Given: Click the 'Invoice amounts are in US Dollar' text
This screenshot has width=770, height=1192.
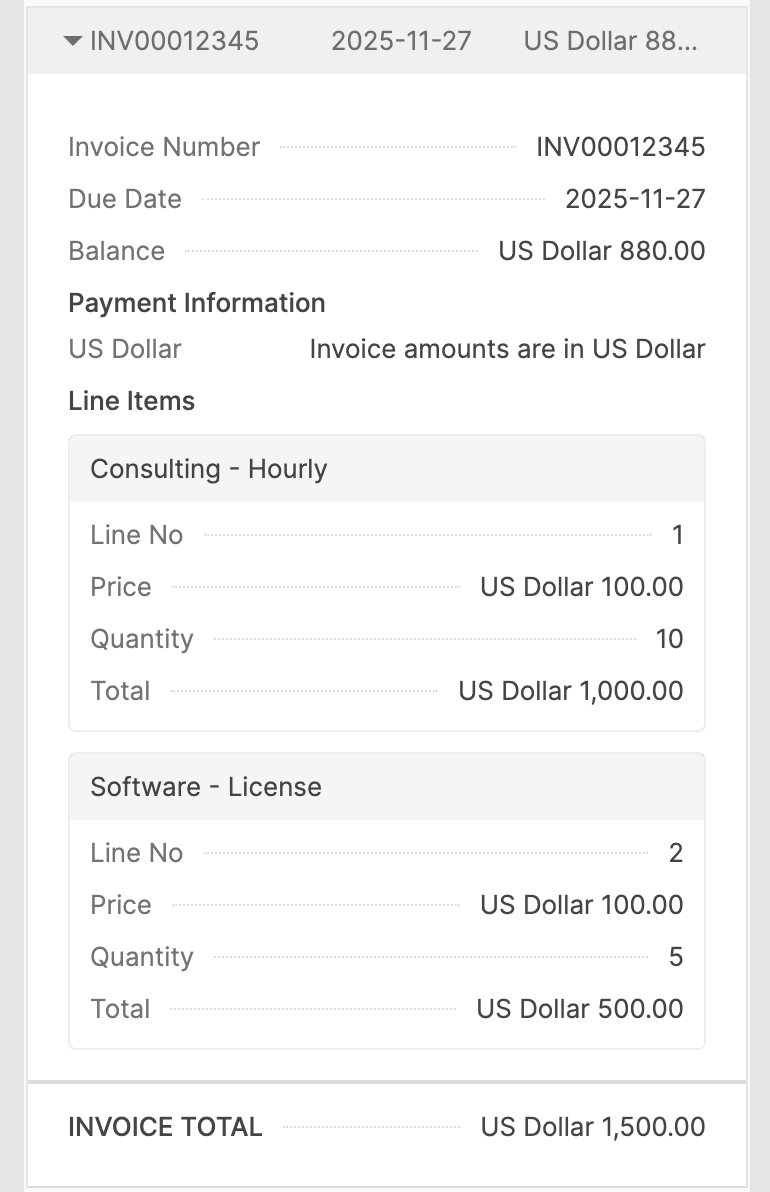Looking at the screenshot, I should click(x=507, y=349).
